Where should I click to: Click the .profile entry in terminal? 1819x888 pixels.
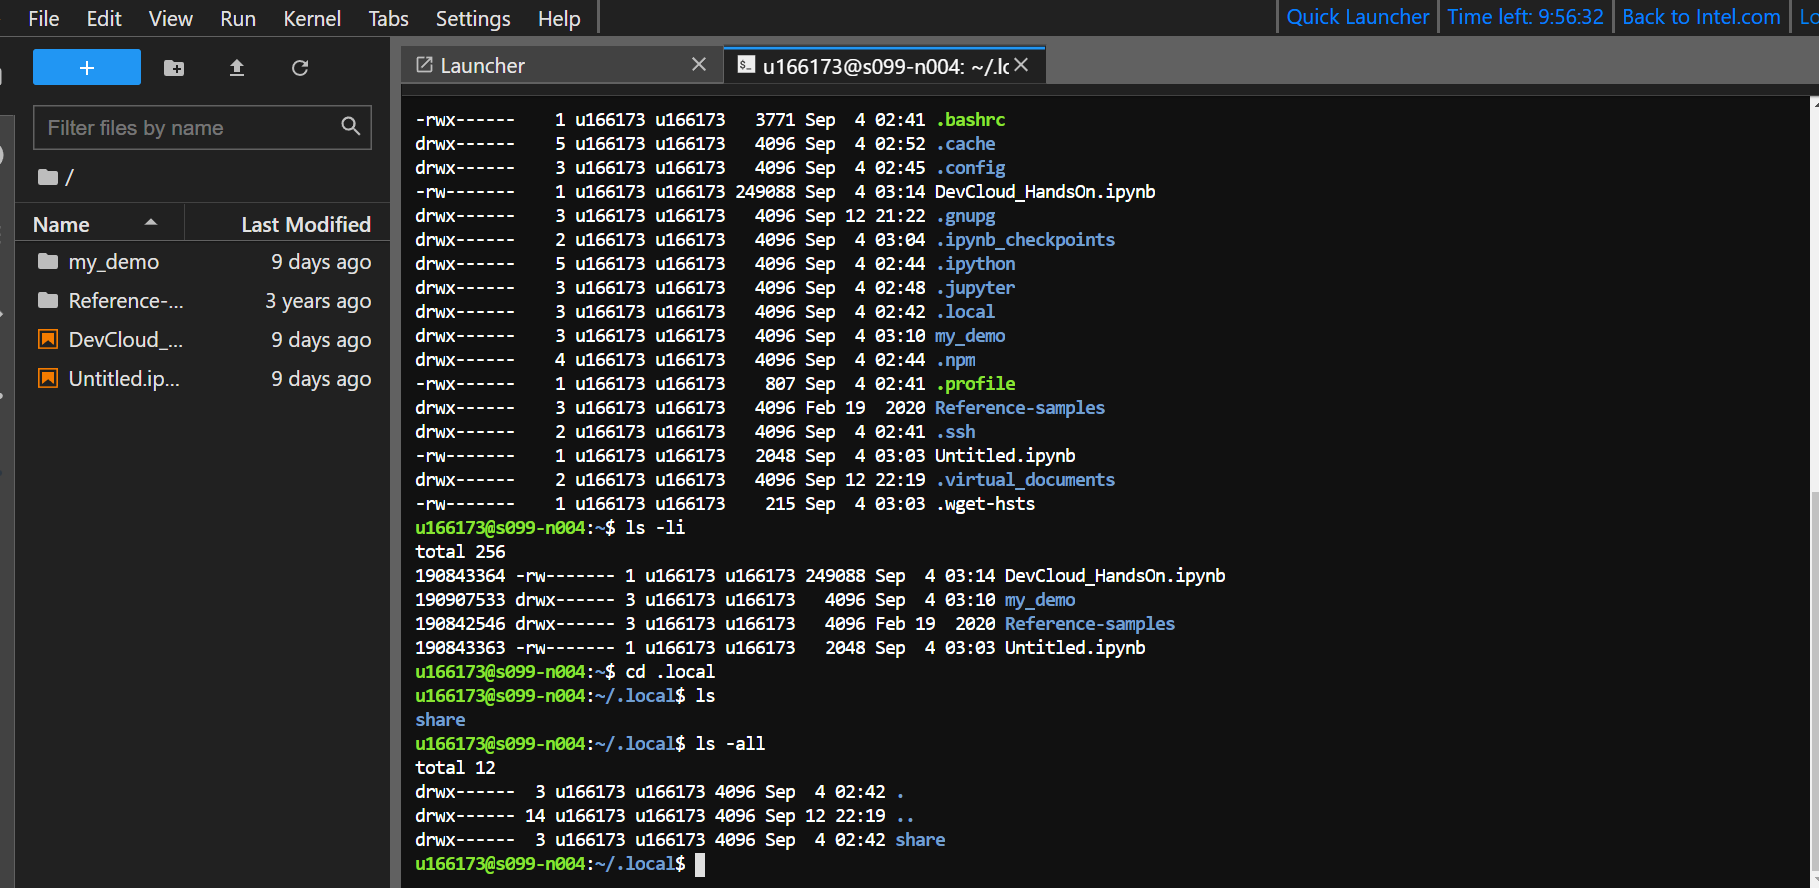[975, 384]
